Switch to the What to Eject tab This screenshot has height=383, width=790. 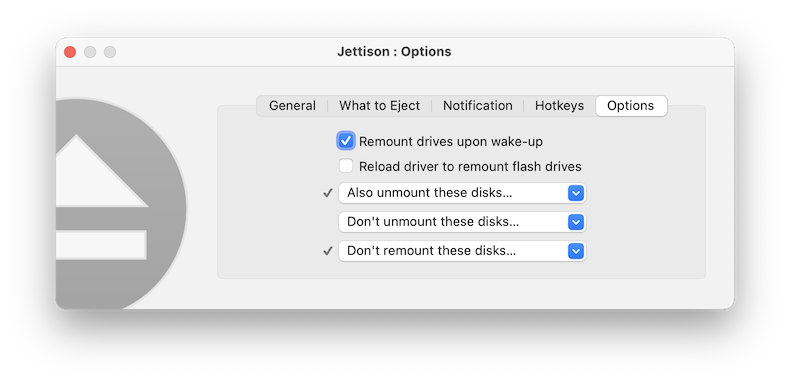click(x=379, y=106)
